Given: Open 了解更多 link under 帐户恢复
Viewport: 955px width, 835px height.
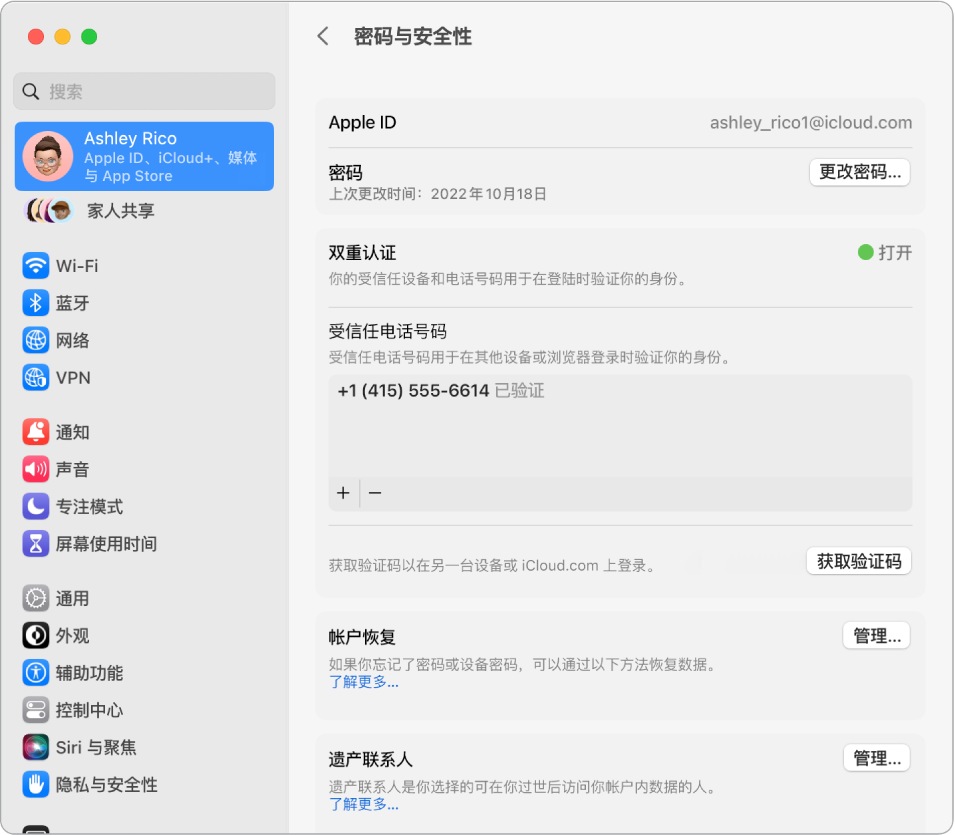Looking at the screenshot, I should 363,682.
